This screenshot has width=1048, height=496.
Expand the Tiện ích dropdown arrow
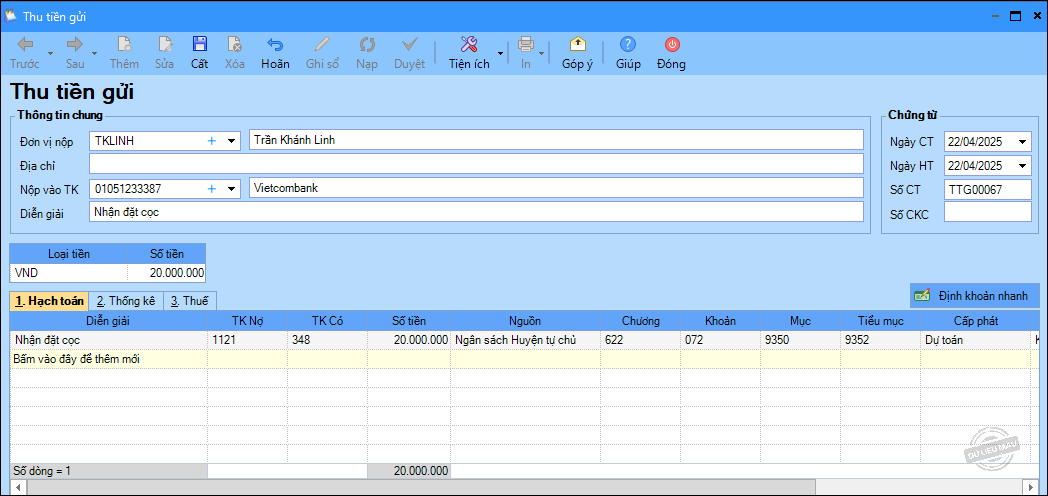coord(500,53)
